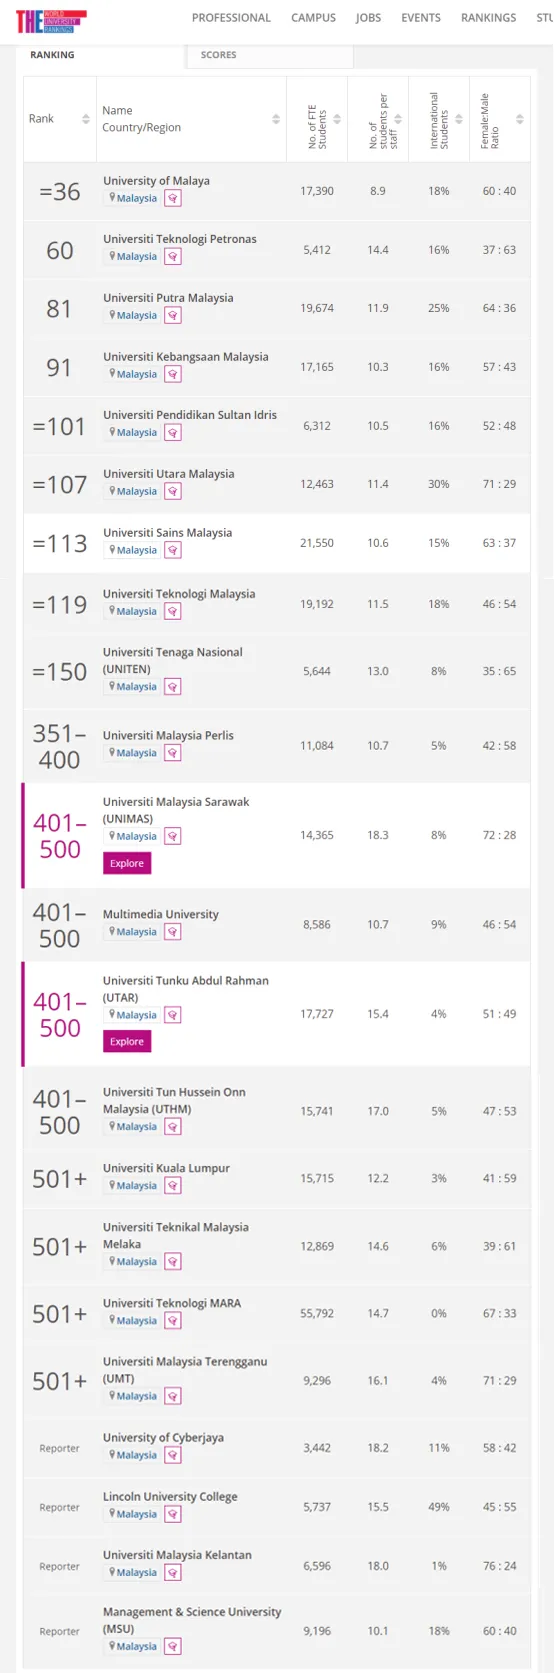Screen dimensions: 554x1673
Task: Click Explore for Universiti Malaysia Sarawak
Action: click(127, 864)
